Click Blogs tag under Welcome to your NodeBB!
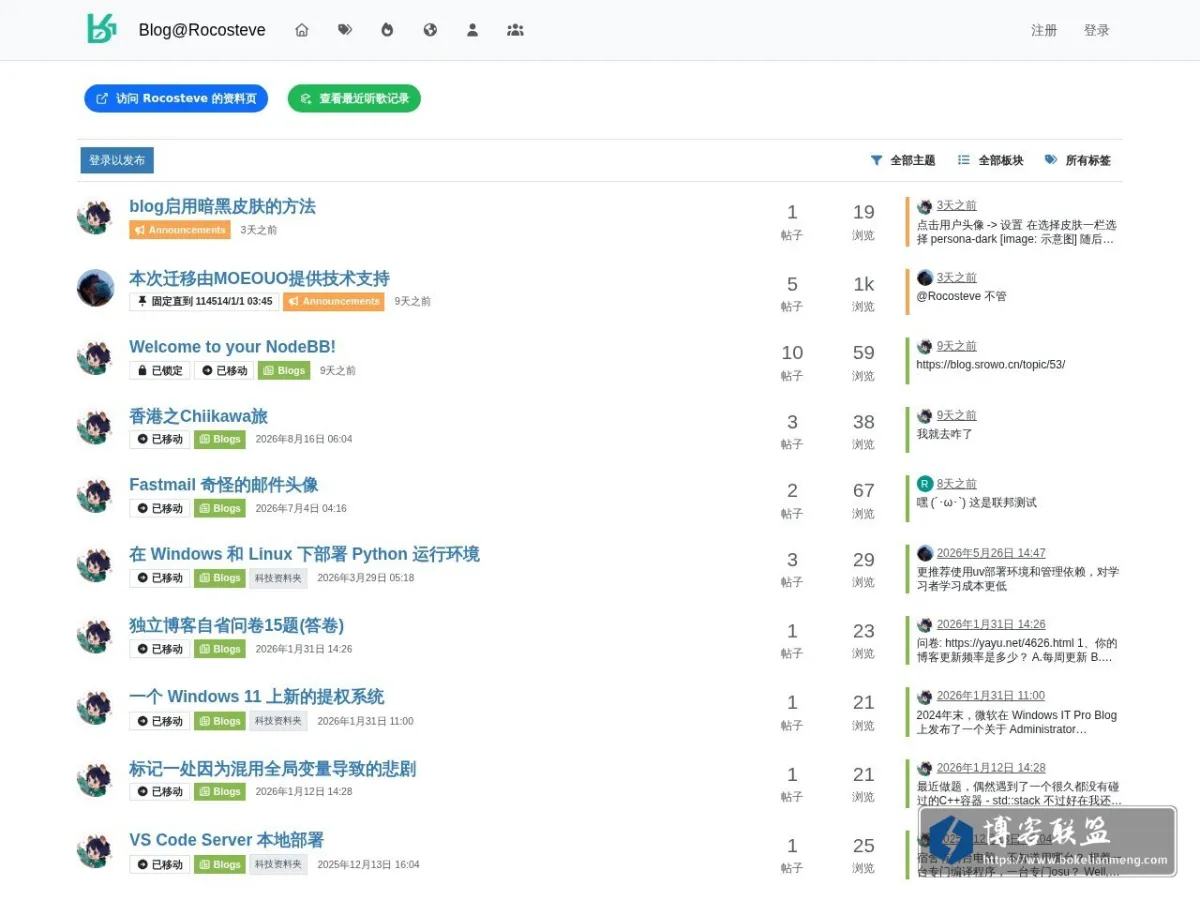1200x900 pixels. coord(284,370)
